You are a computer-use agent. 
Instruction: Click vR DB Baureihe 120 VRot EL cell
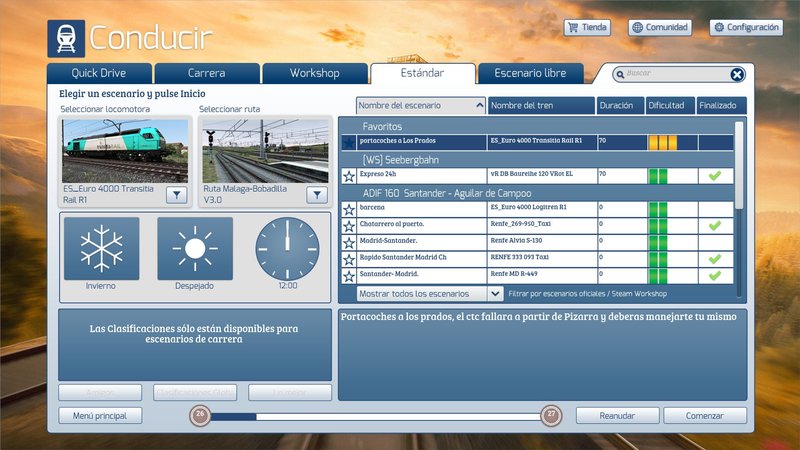[542, 176]
